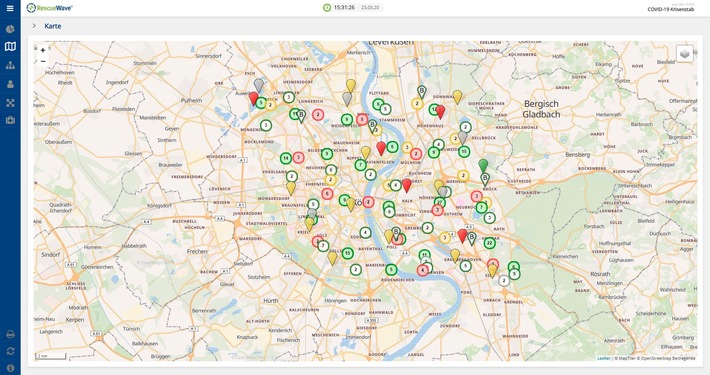Select the green cluster marker labeled 22
This screenshot has width=710, height=375.
click(x=489, y=243)
